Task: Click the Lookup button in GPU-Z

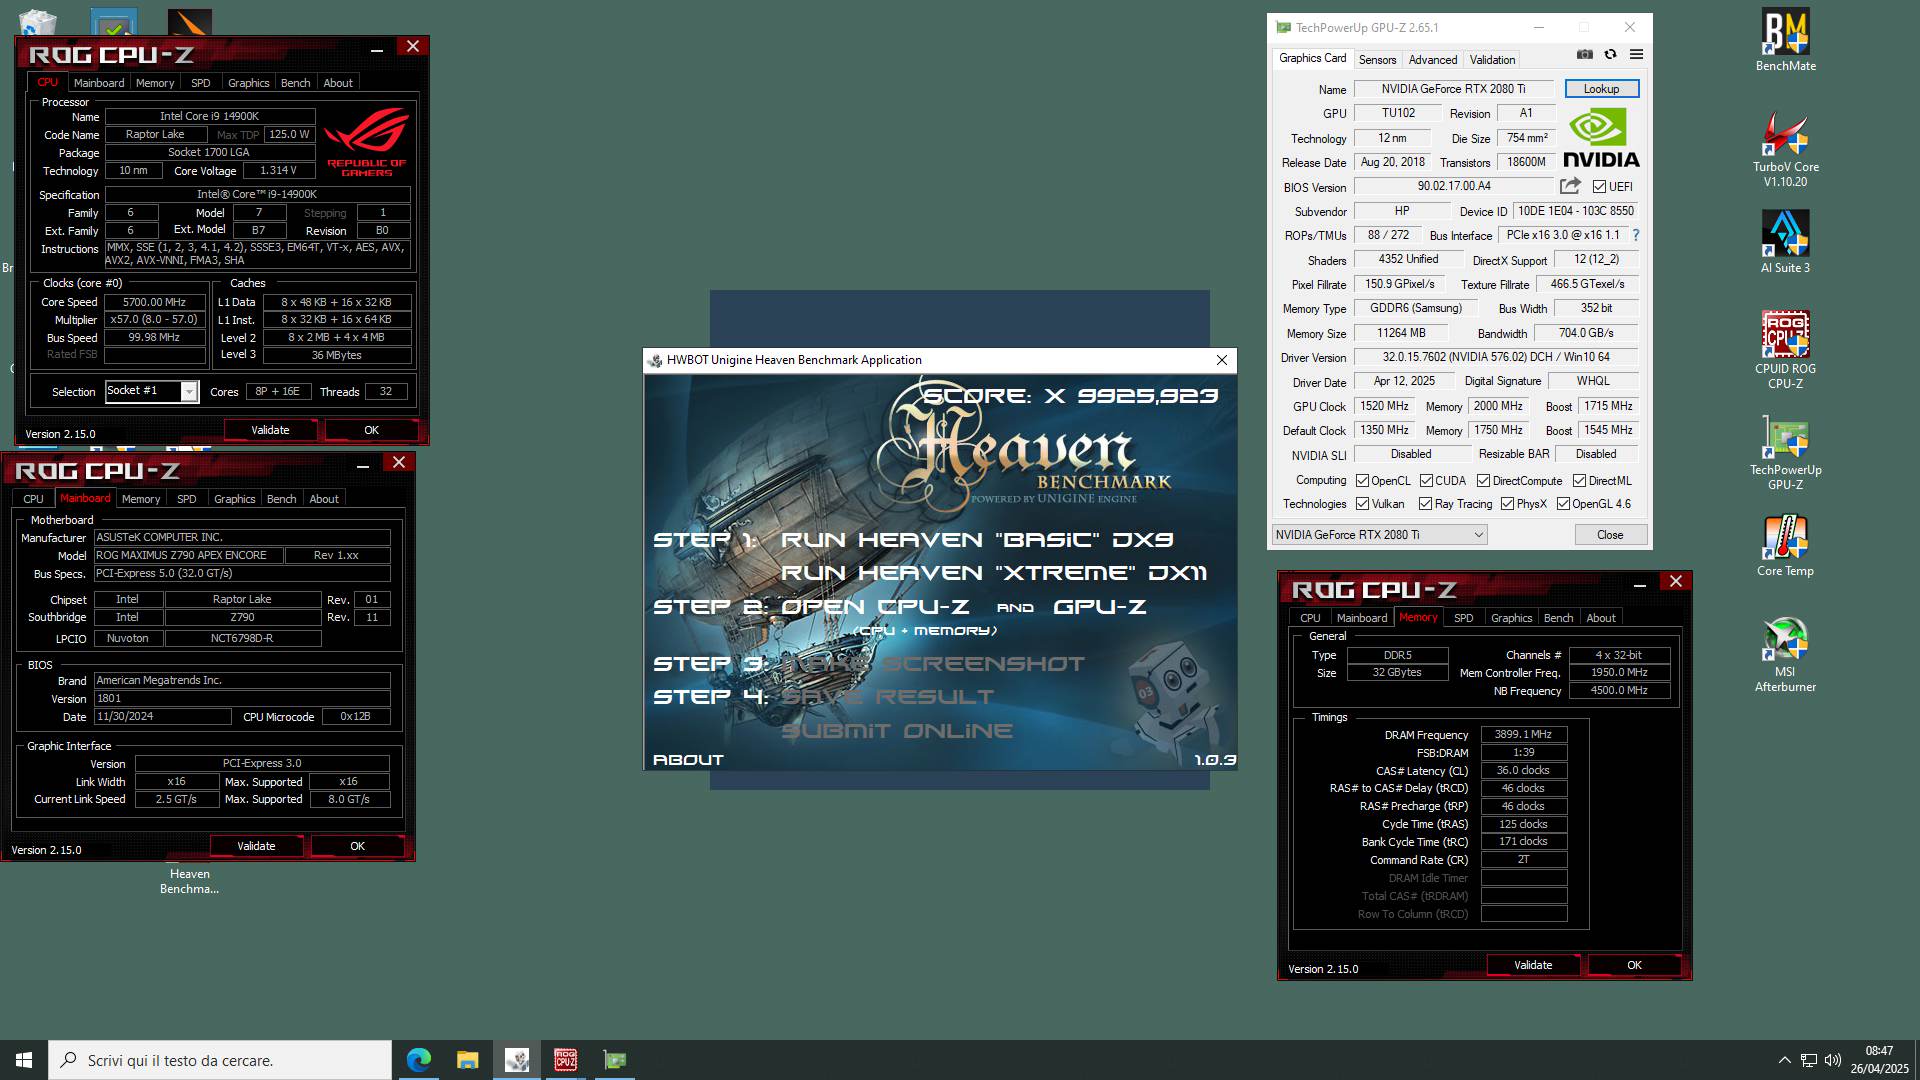Action: pyautogui.click(x=1601, y=89)
